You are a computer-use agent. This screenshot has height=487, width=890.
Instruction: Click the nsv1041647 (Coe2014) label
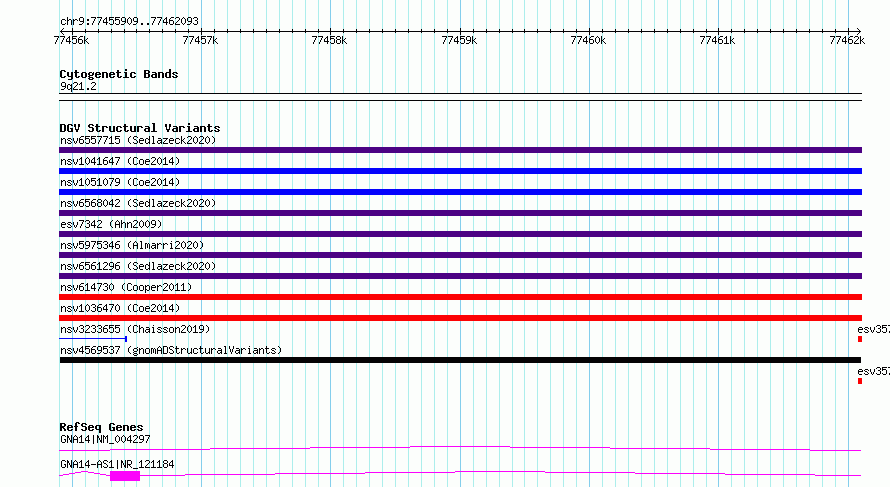point(120,161)
